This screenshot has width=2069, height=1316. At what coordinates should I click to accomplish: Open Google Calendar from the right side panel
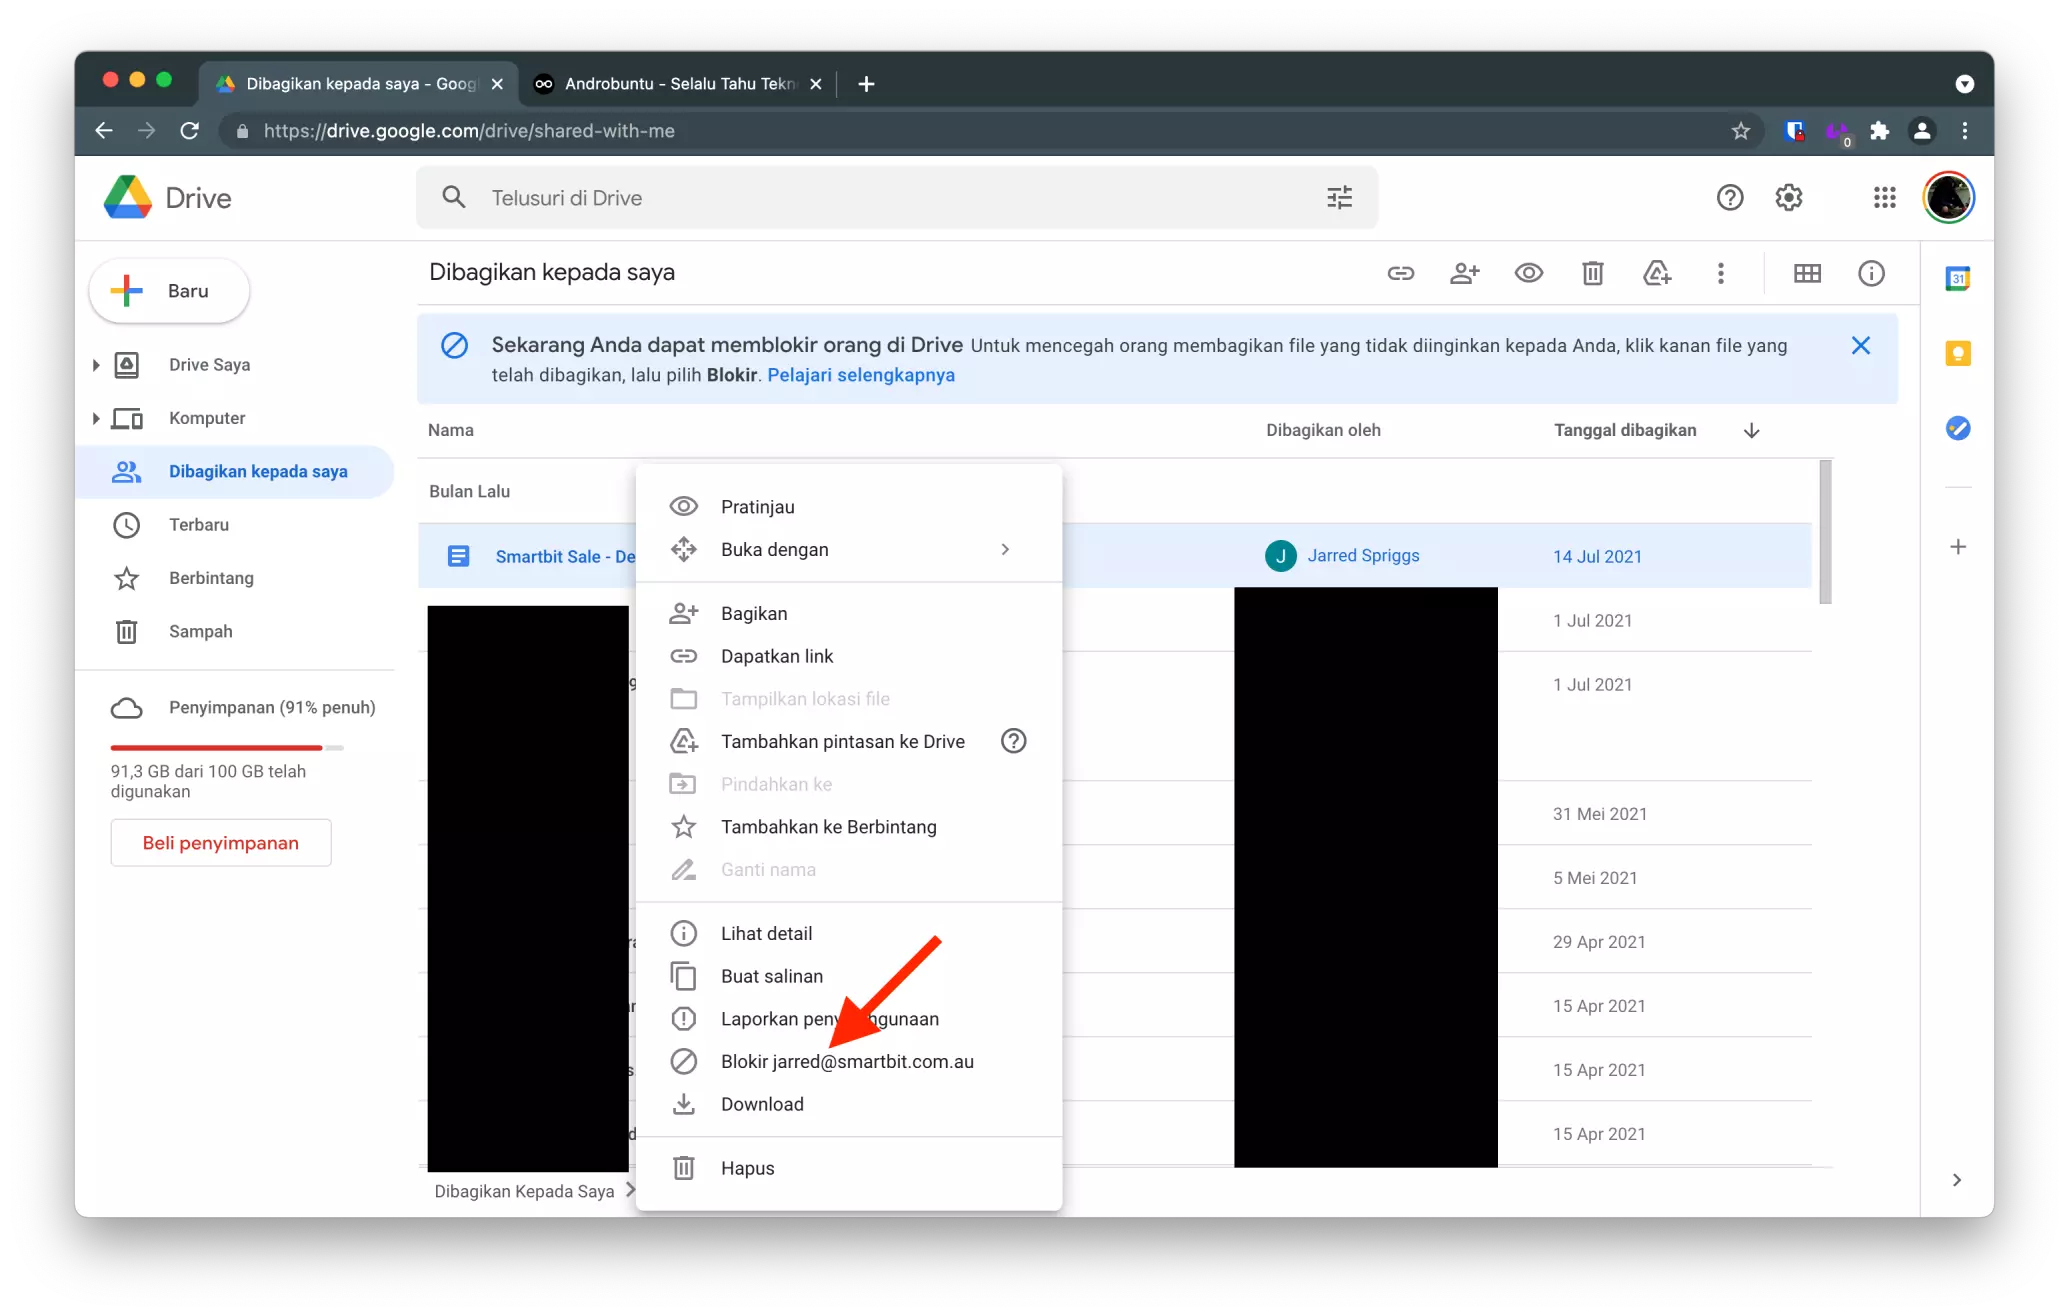point(1958,279)
